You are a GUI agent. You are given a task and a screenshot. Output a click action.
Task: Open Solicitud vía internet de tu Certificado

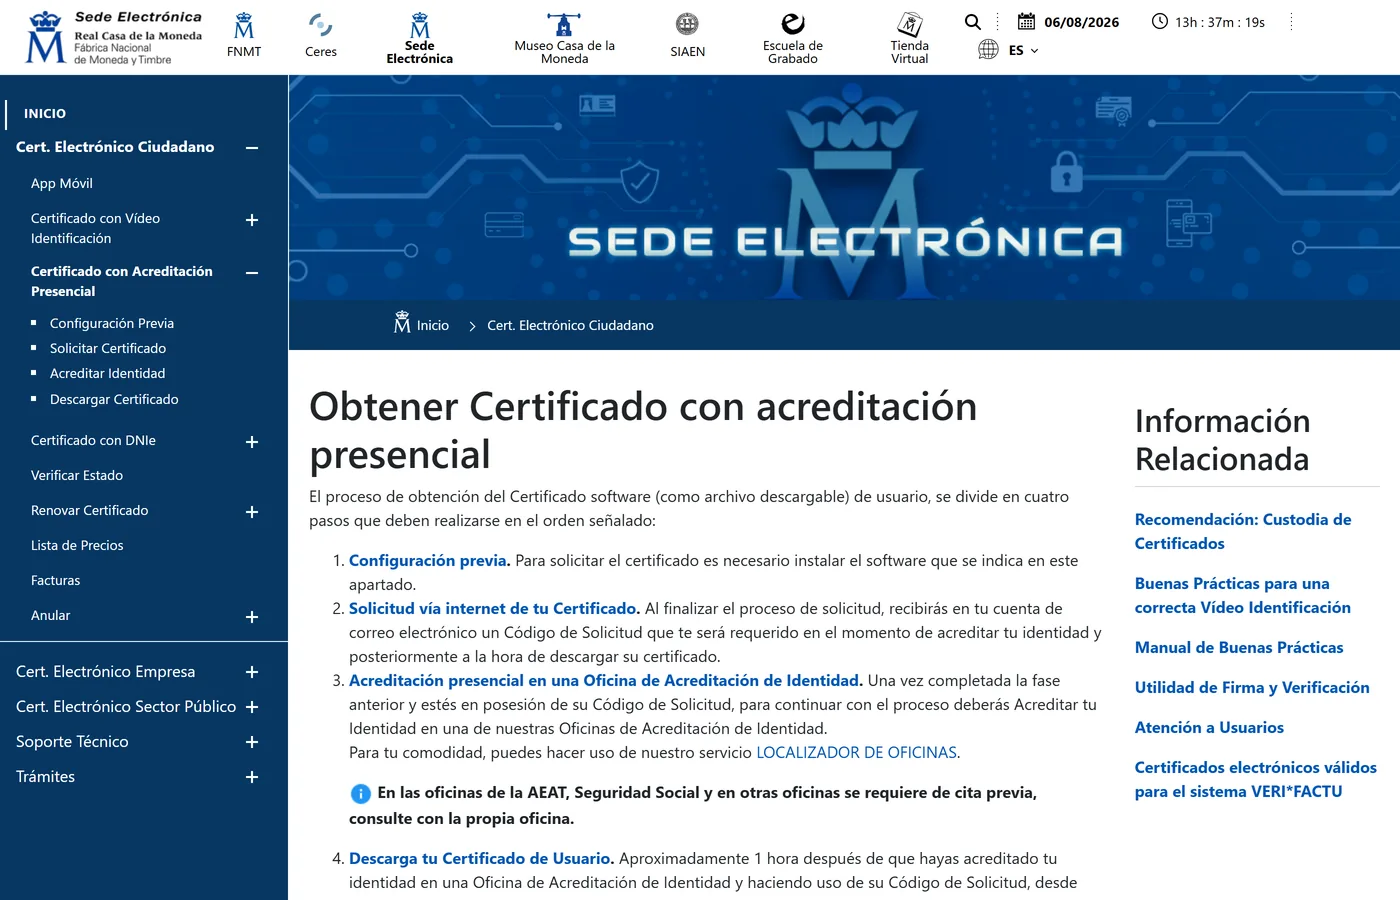click(x=494, y=609)
